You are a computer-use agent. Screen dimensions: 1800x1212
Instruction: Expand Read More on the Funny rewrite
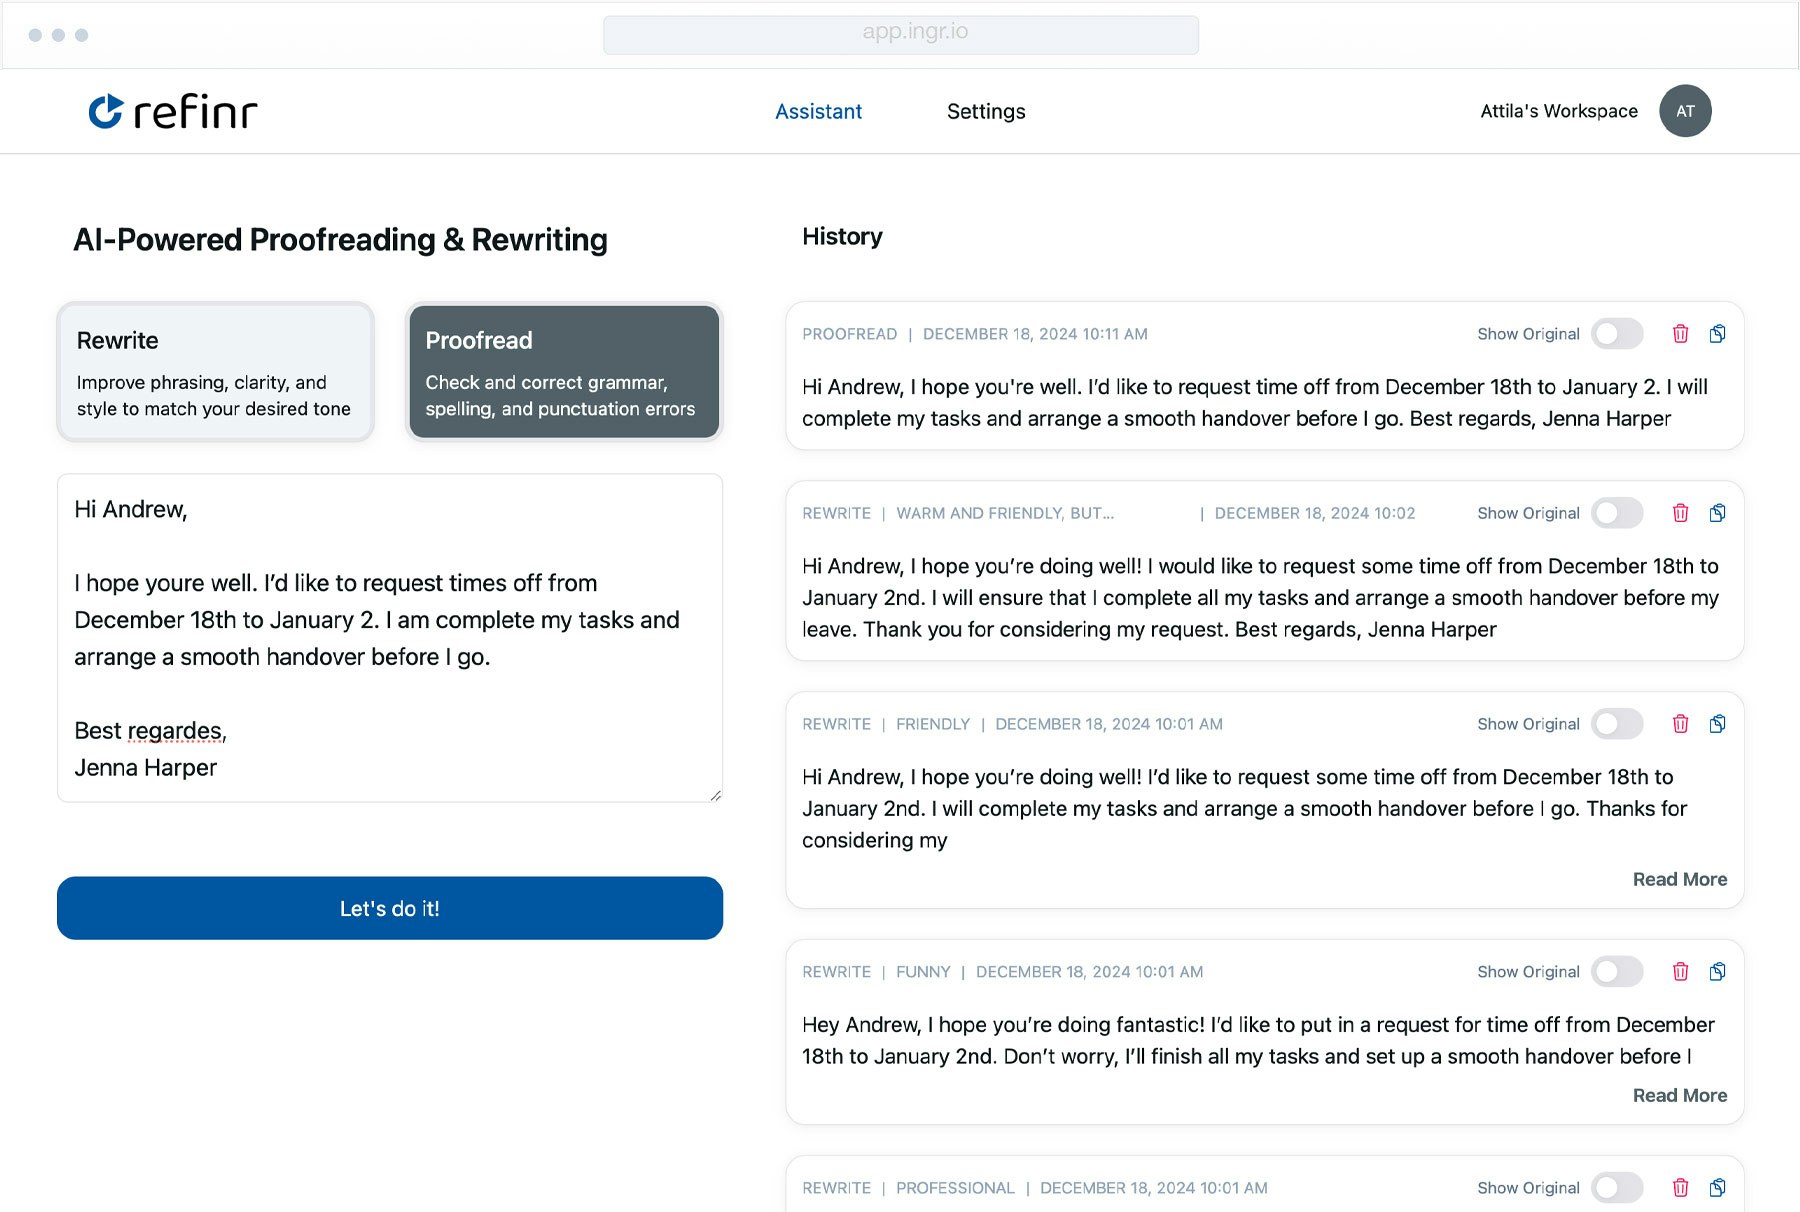pos(1680,1095)
